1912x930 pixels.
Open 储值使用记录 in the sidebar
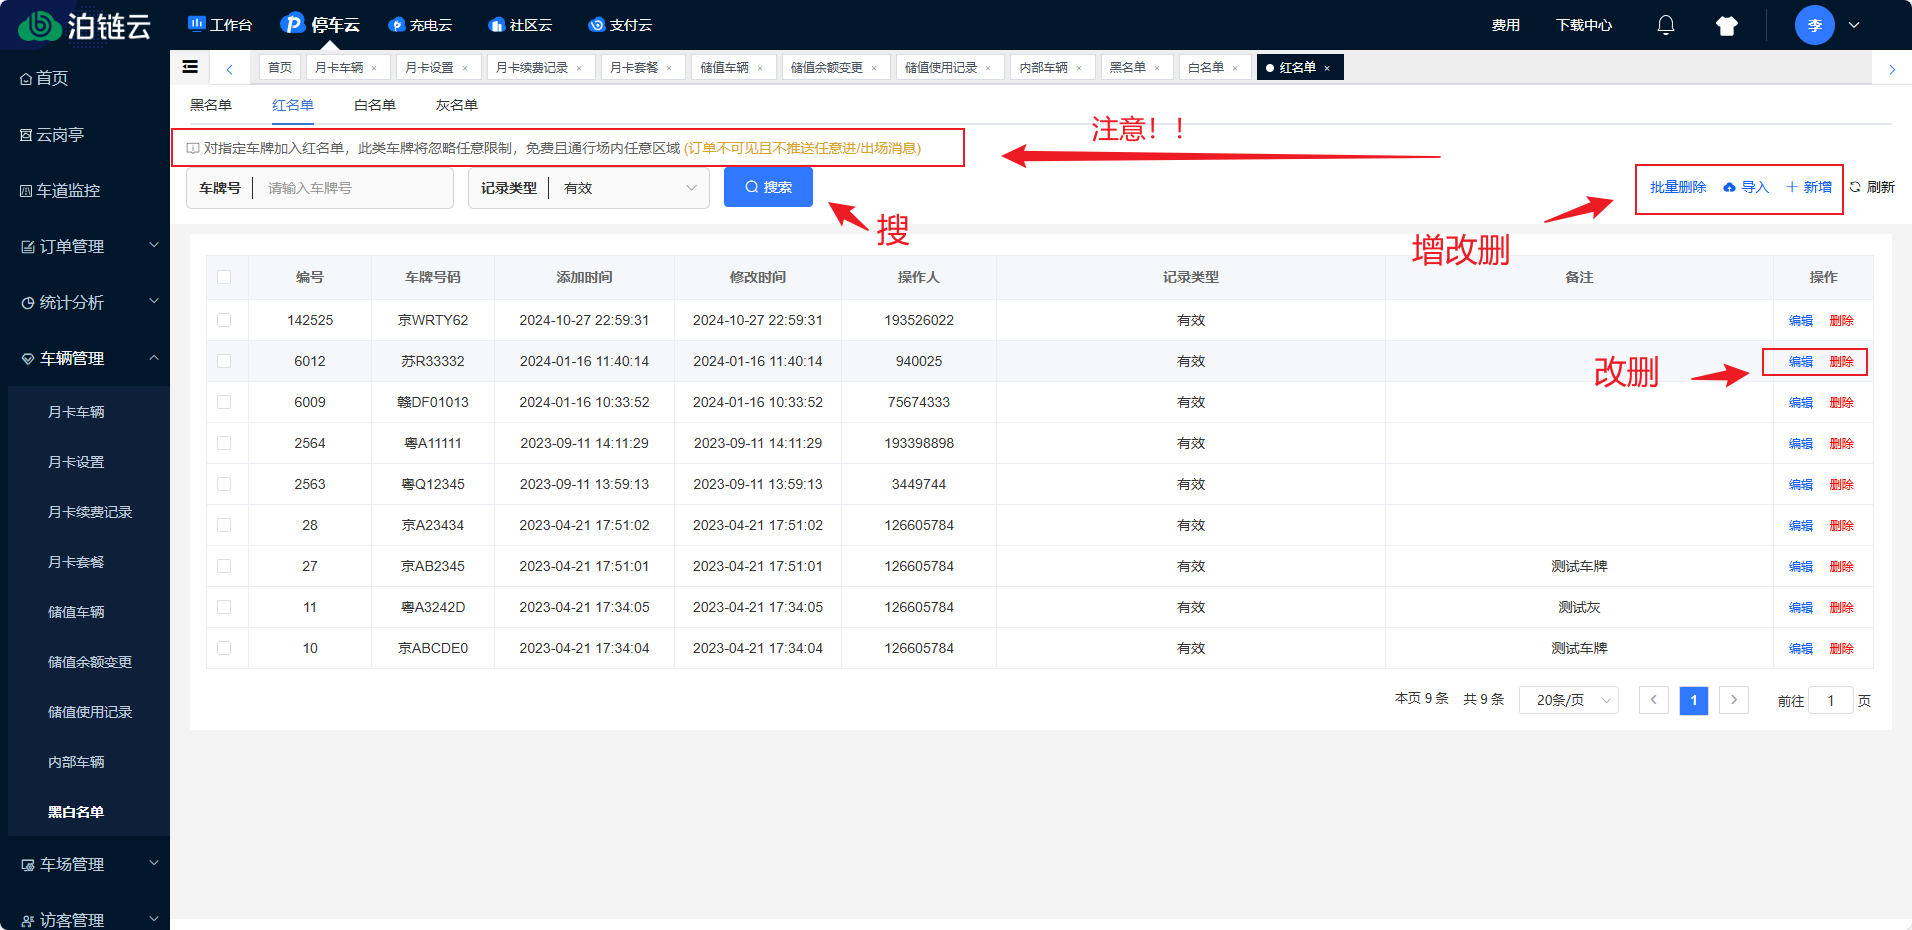pos(90,712)
